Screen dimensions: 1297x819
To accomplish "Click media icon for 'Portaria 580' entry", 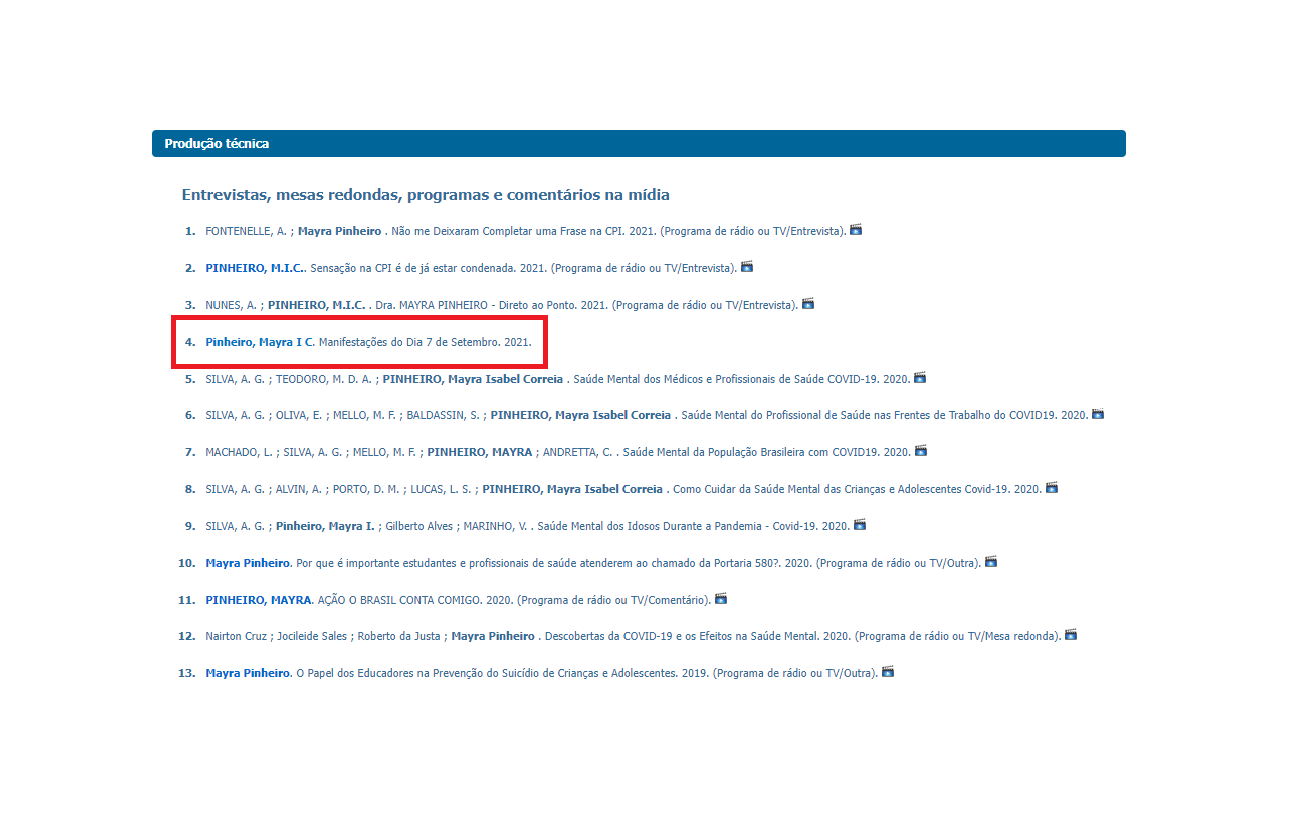I will click(991, 562).
